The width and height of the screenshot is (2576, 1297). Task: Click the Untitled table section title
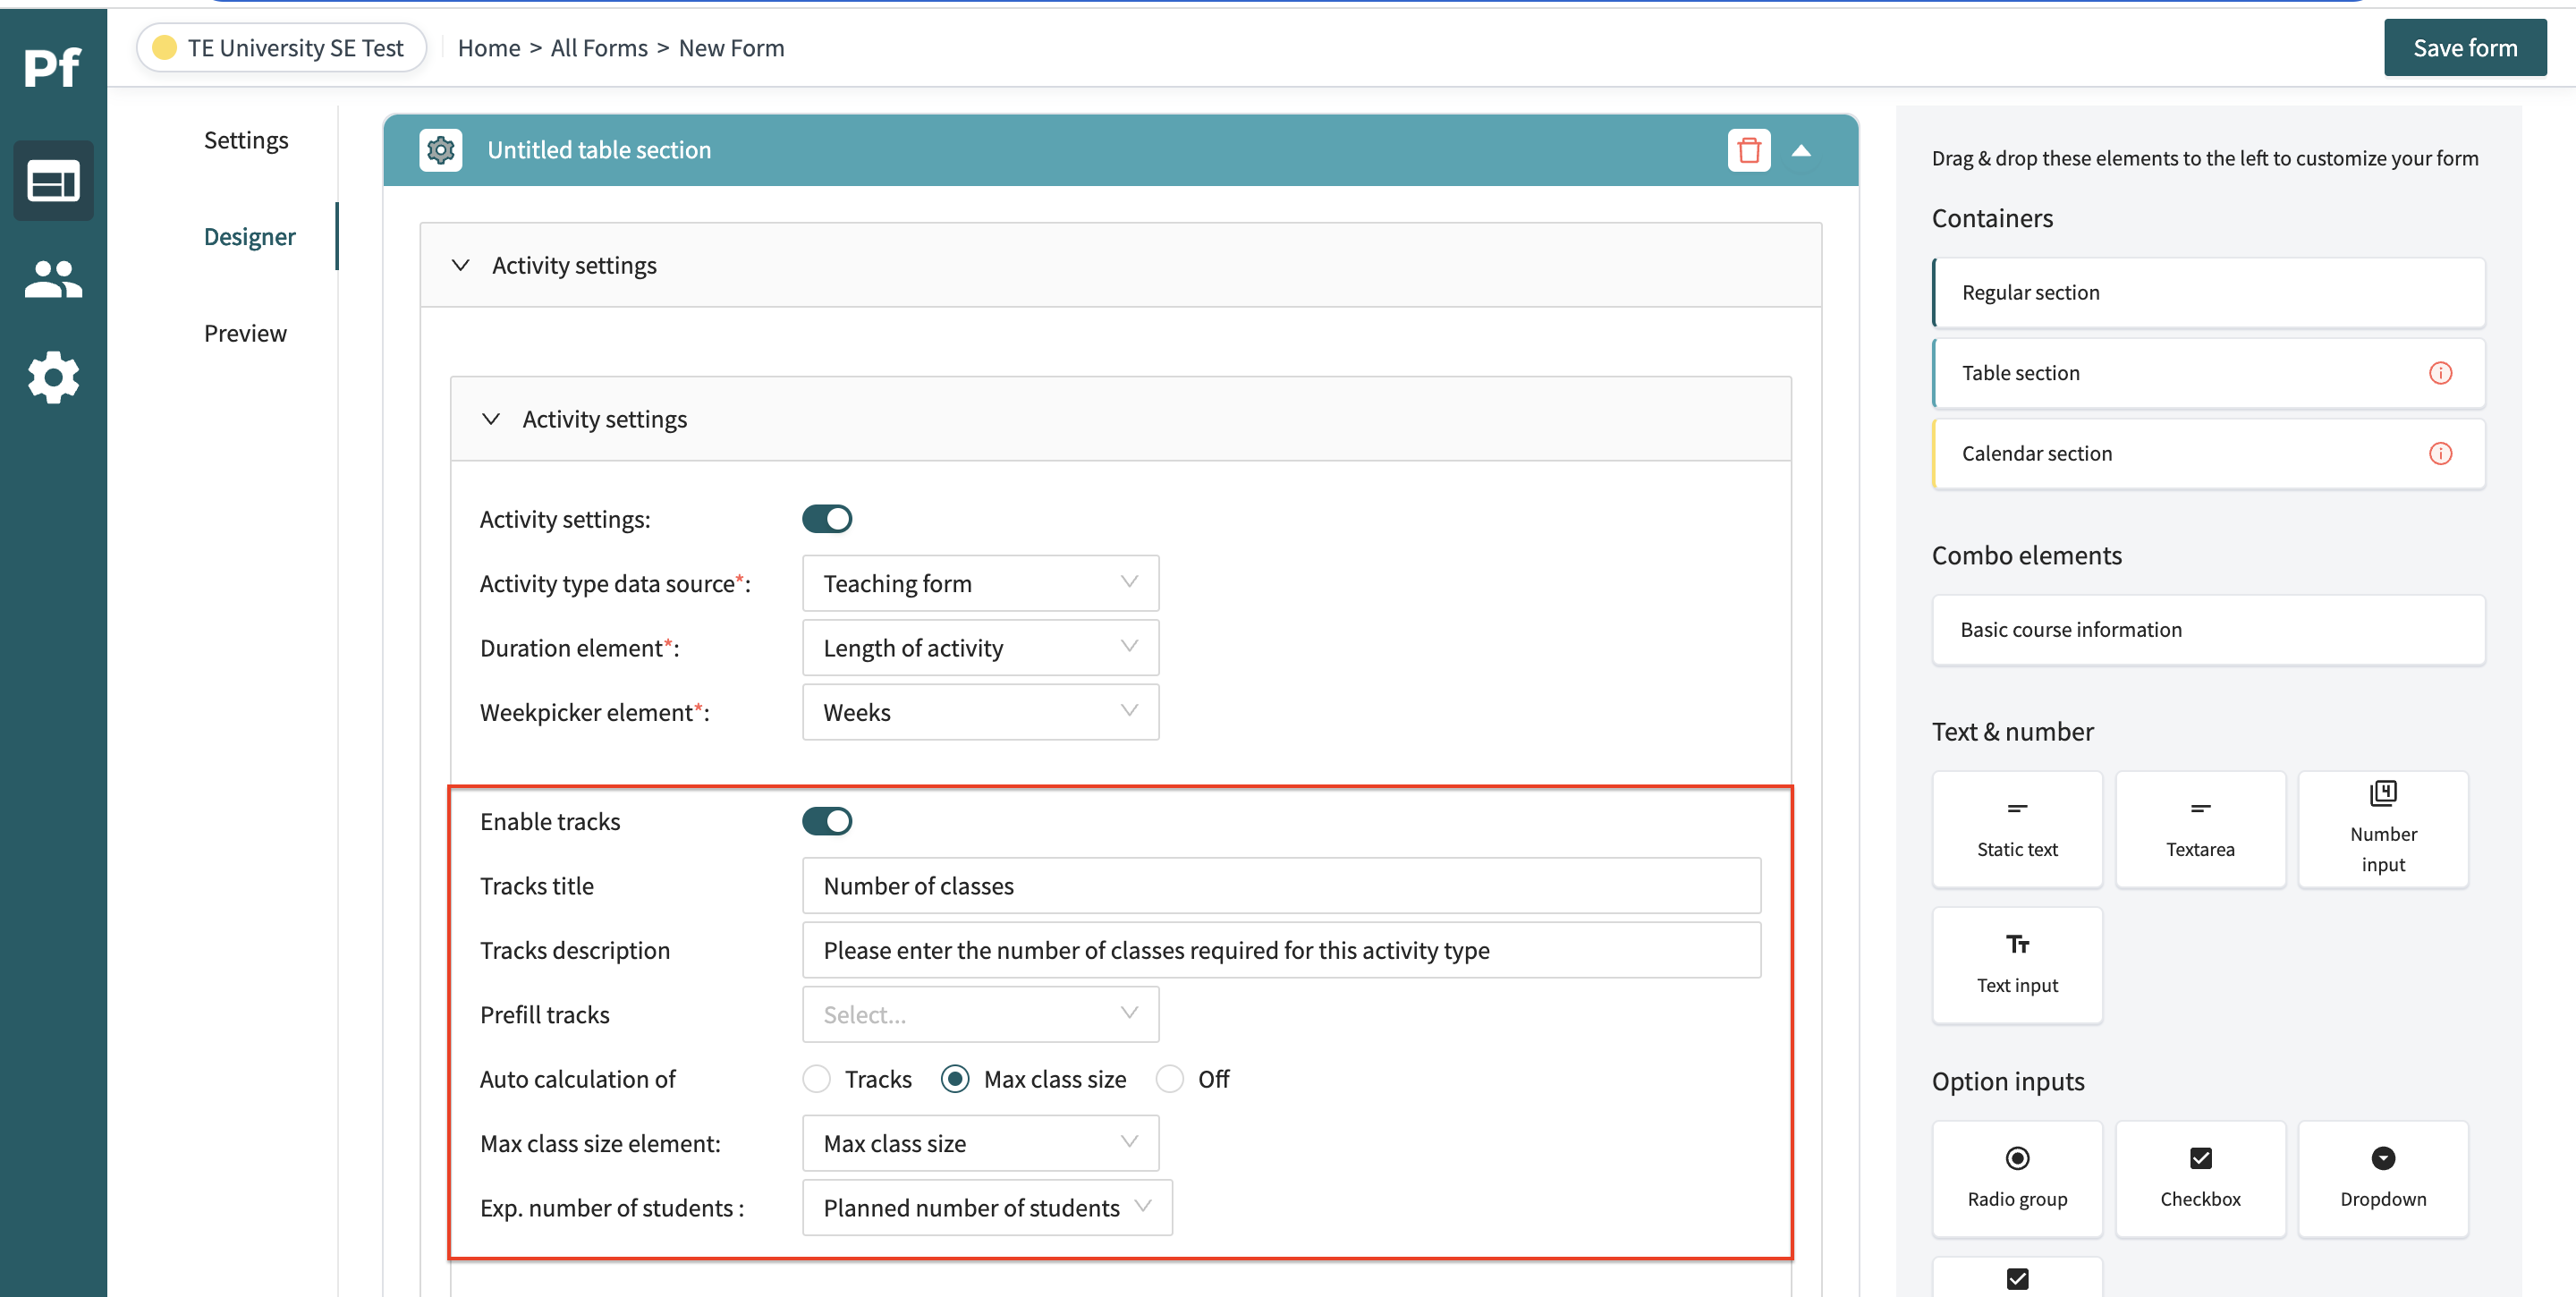tap(599, 150)
